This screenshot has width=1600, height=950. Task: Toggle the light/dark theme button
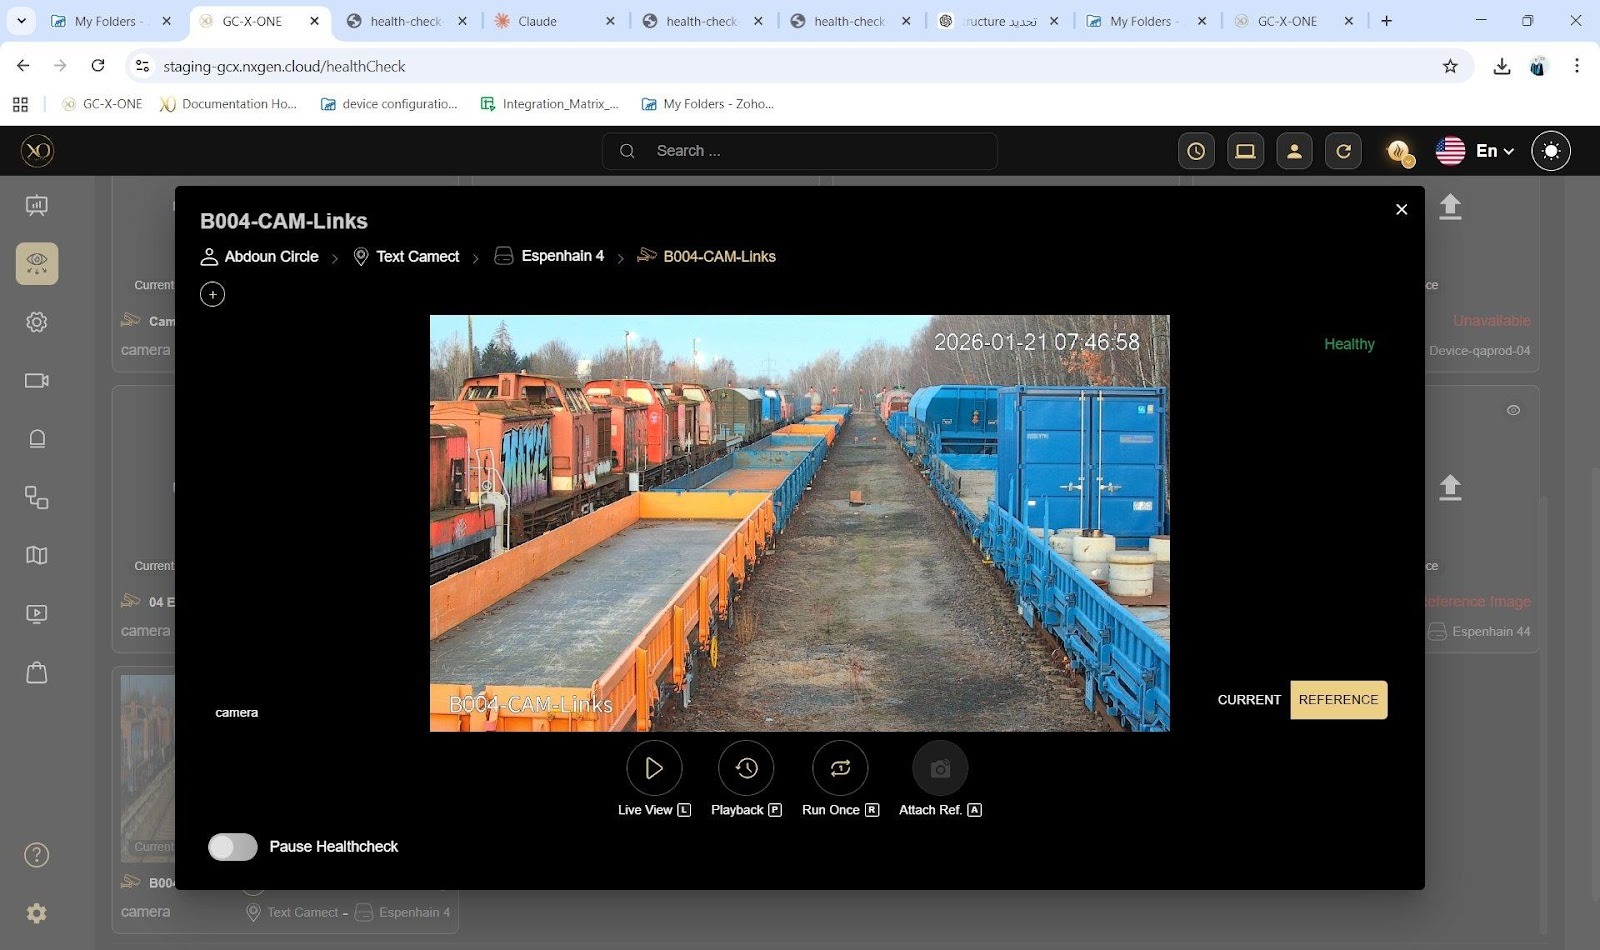(1550, 151)
